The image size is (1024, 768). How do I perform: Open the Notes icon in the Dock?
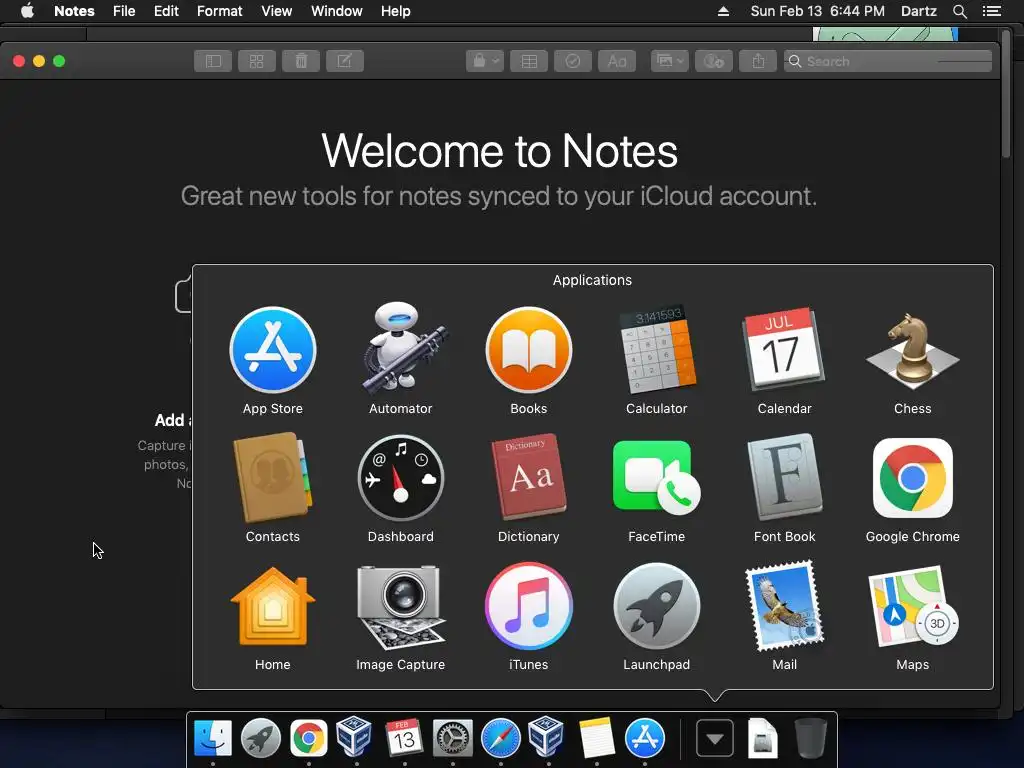pos(596,738)
